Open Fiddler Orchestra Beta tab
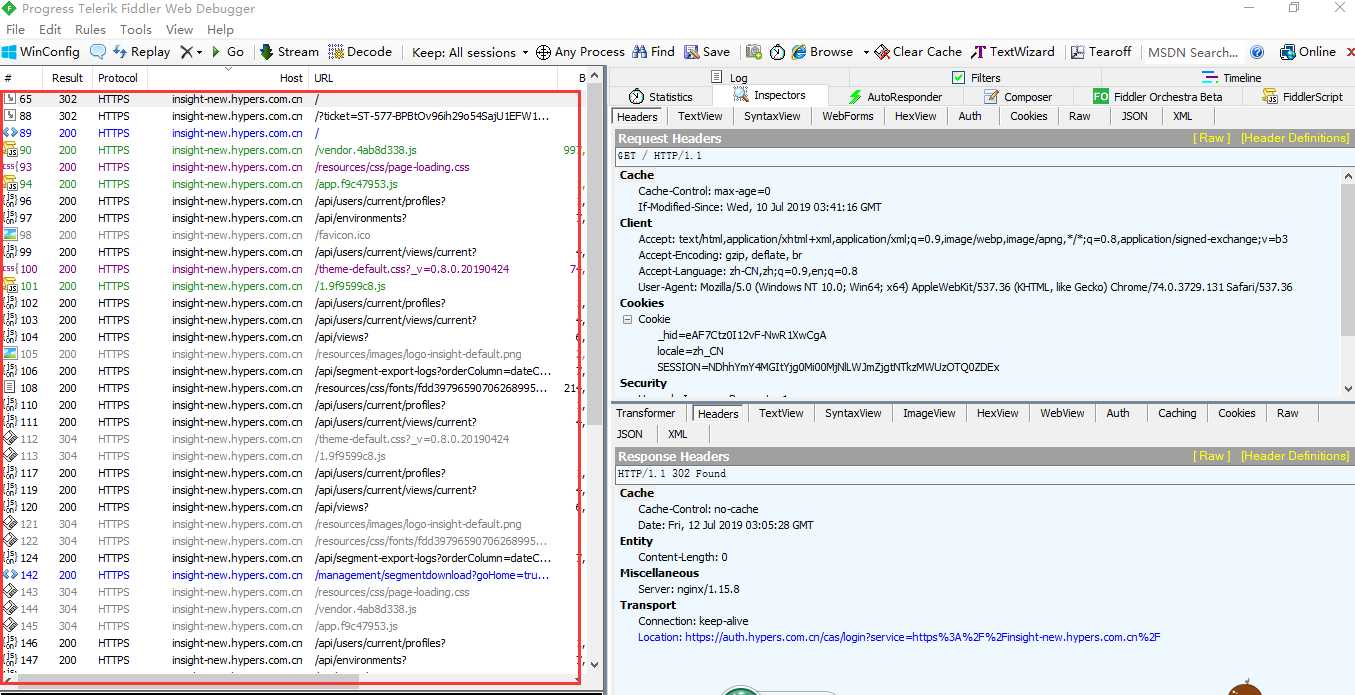This screenshot has width=1355, height=695. click(1158, 97)
